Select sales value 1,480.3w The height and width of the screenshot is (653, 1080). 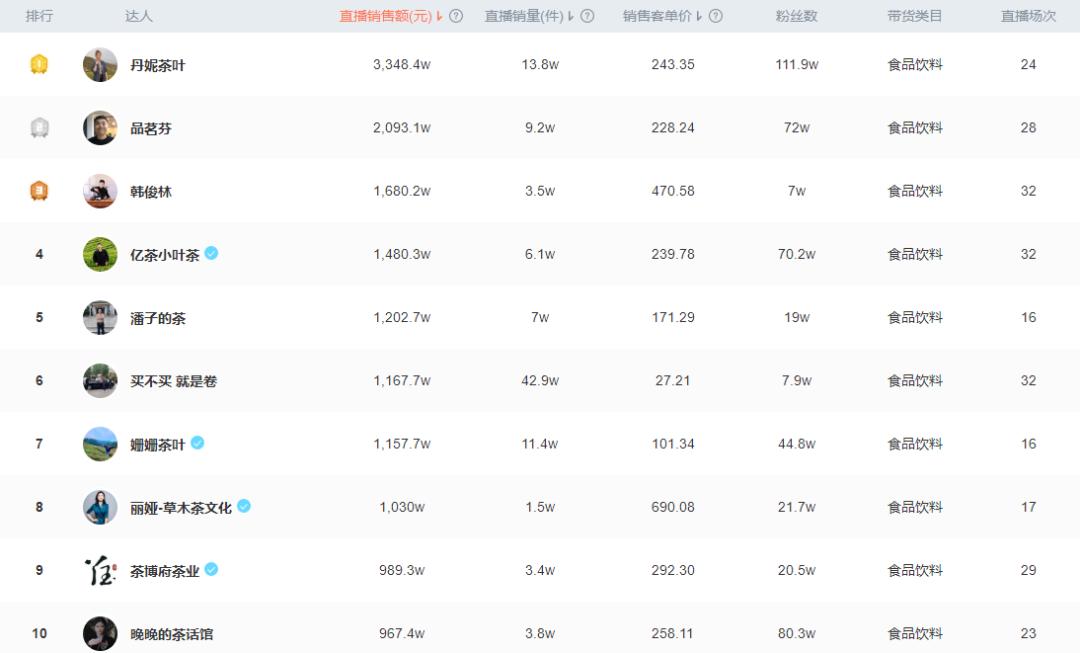[x=402, y=254]
